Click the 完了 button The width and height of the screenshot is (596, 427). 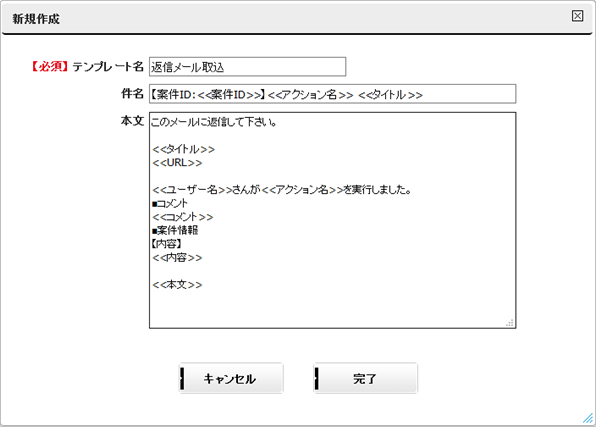click(365, 378)
